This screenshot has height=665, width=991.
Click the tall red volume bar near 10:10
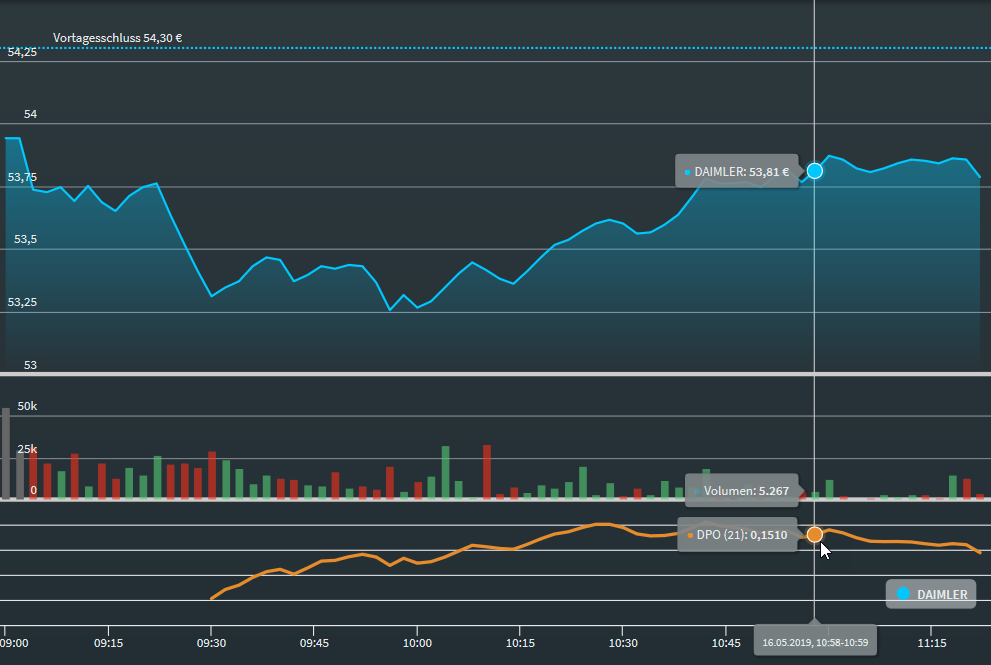coord(487,471)
